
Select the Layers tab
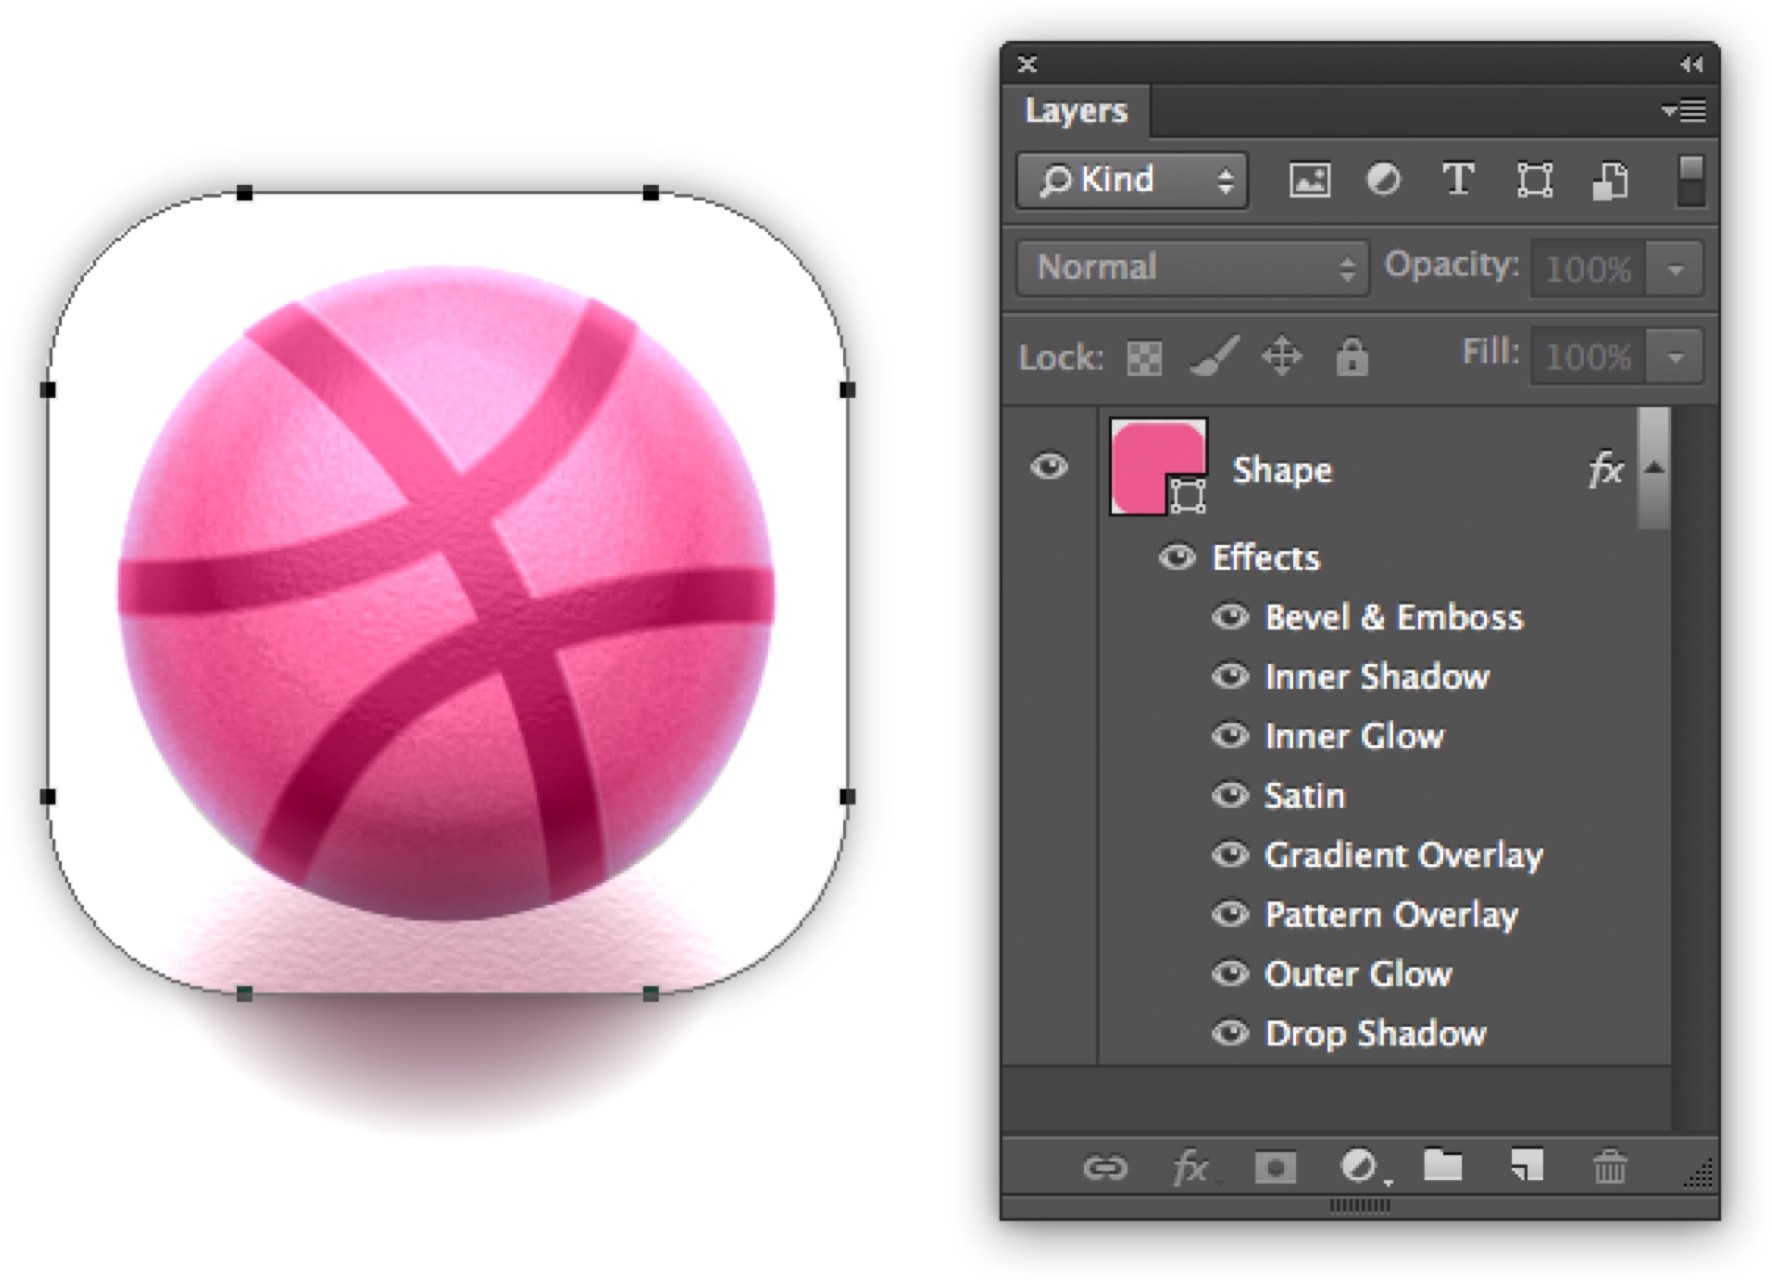click(x=1076, y=111)
